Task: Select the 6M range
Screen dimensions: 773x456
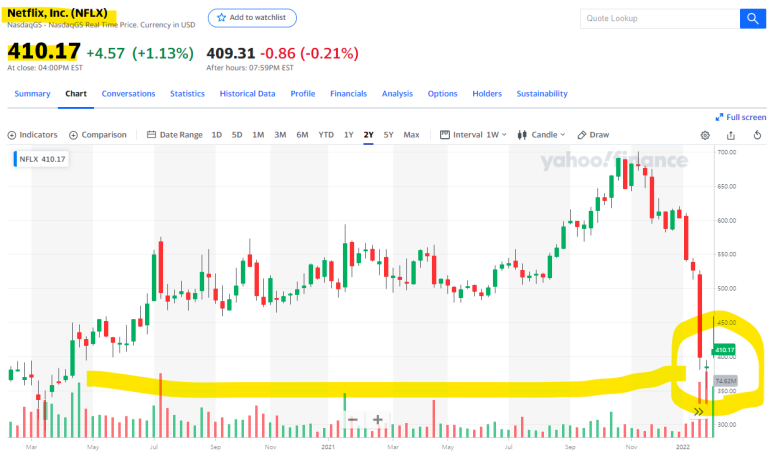Action: (302, 135)
